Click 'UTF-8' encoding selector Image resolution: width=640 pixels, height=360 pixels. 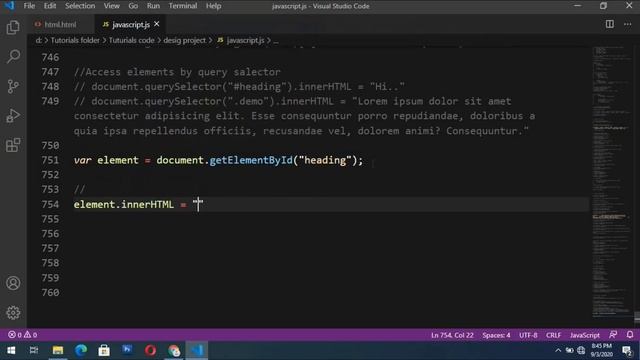[528, 335]
